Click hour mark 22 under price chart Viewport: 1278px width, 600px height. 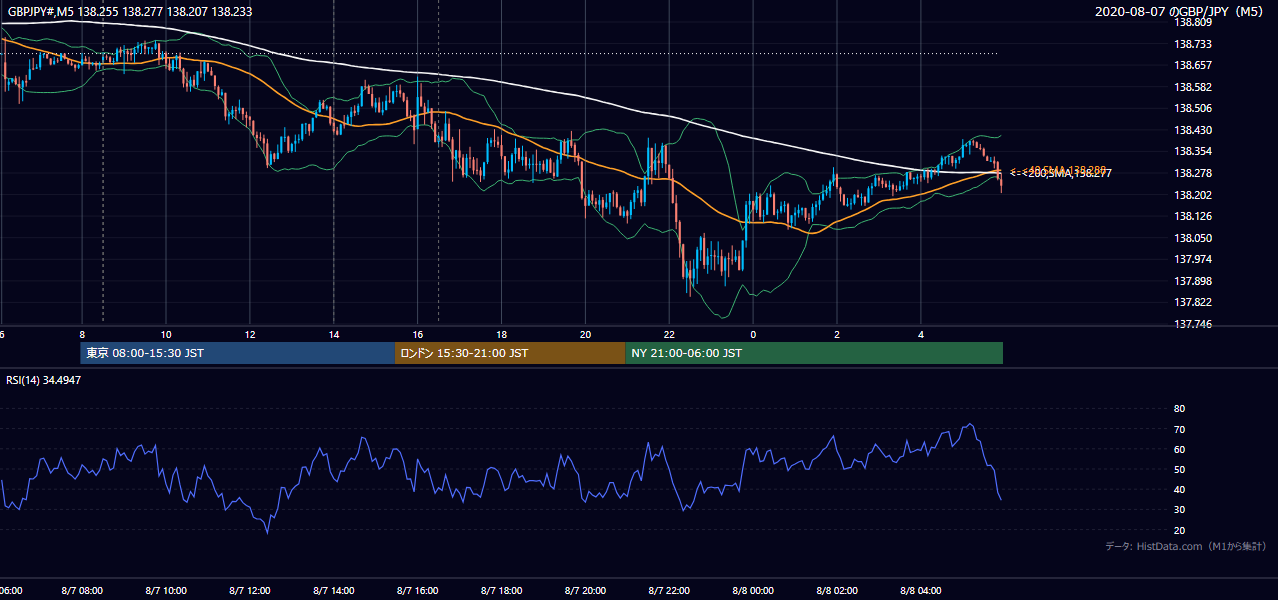coord(670,335)
